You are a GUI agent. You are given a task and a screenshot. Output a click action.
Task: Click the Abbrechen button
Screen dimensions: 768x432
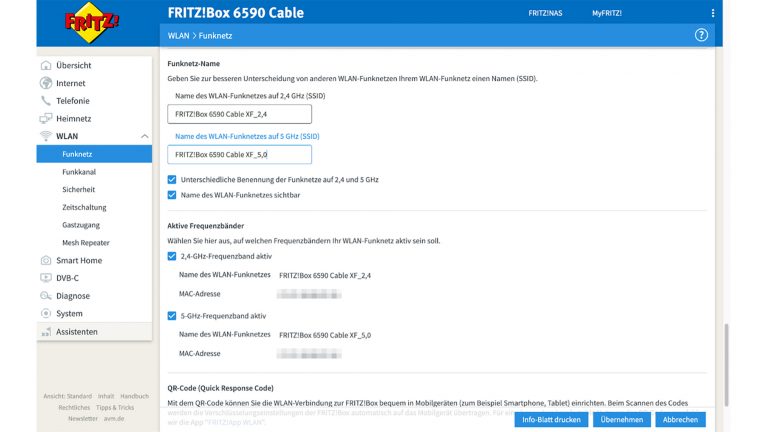680,419
